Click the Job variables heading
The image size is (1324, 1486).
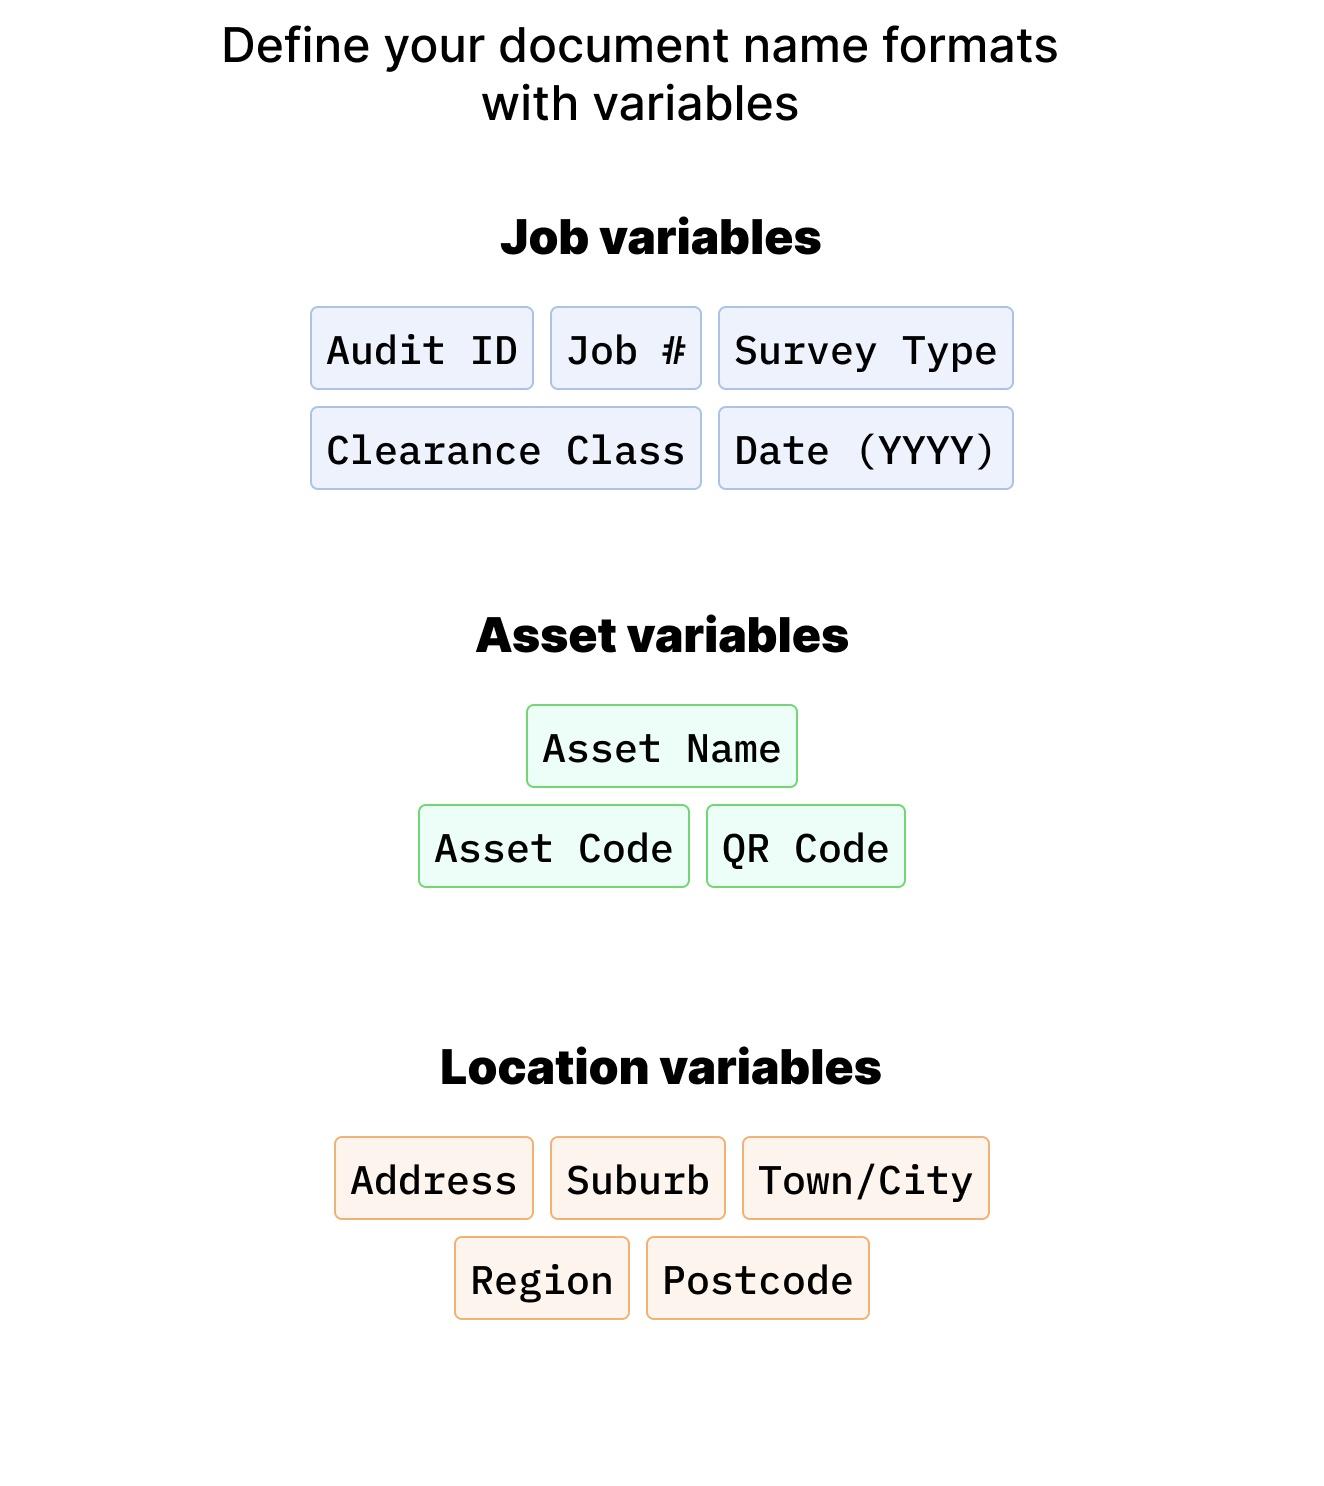[661, 237]
